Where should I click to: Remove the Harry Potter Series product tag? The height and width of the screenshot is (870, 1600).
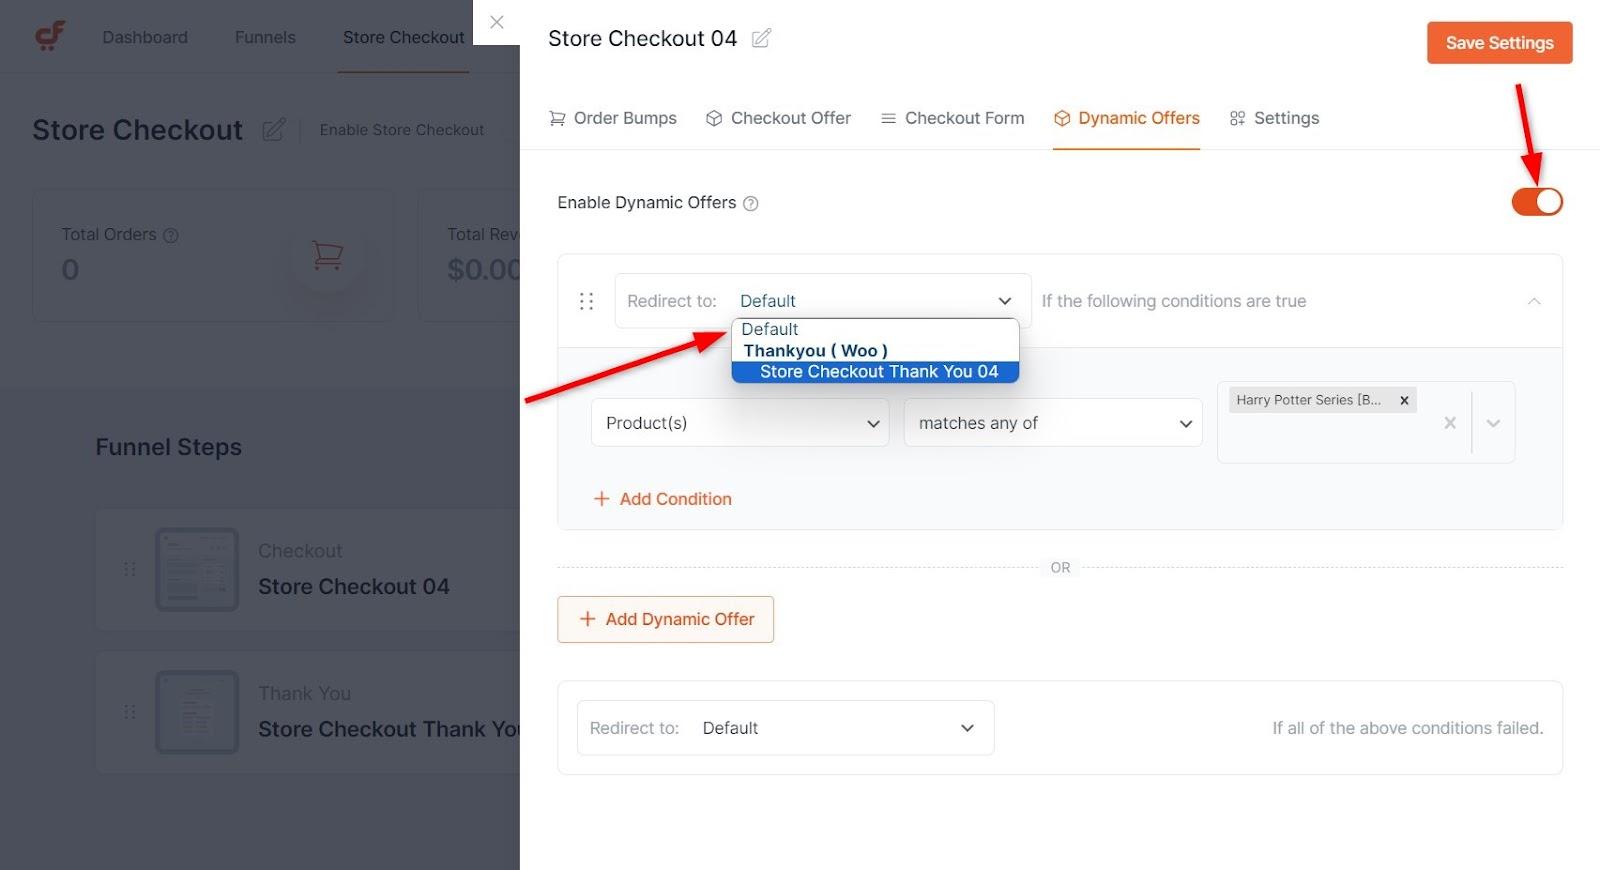point(1404,400)
